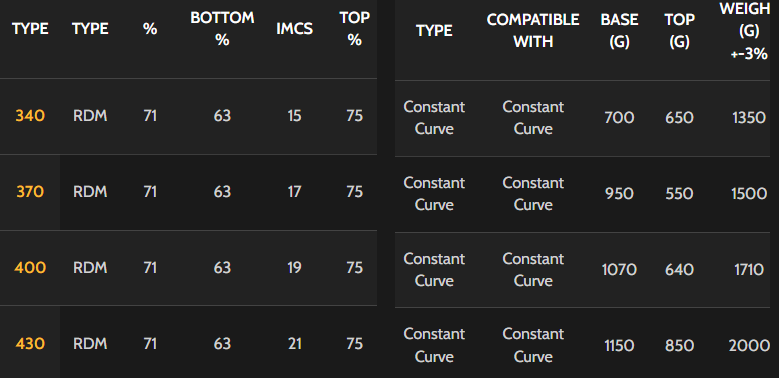779x378 pixels.
Task: Select the BASE (G) column header
Action: tap(619, 31)
